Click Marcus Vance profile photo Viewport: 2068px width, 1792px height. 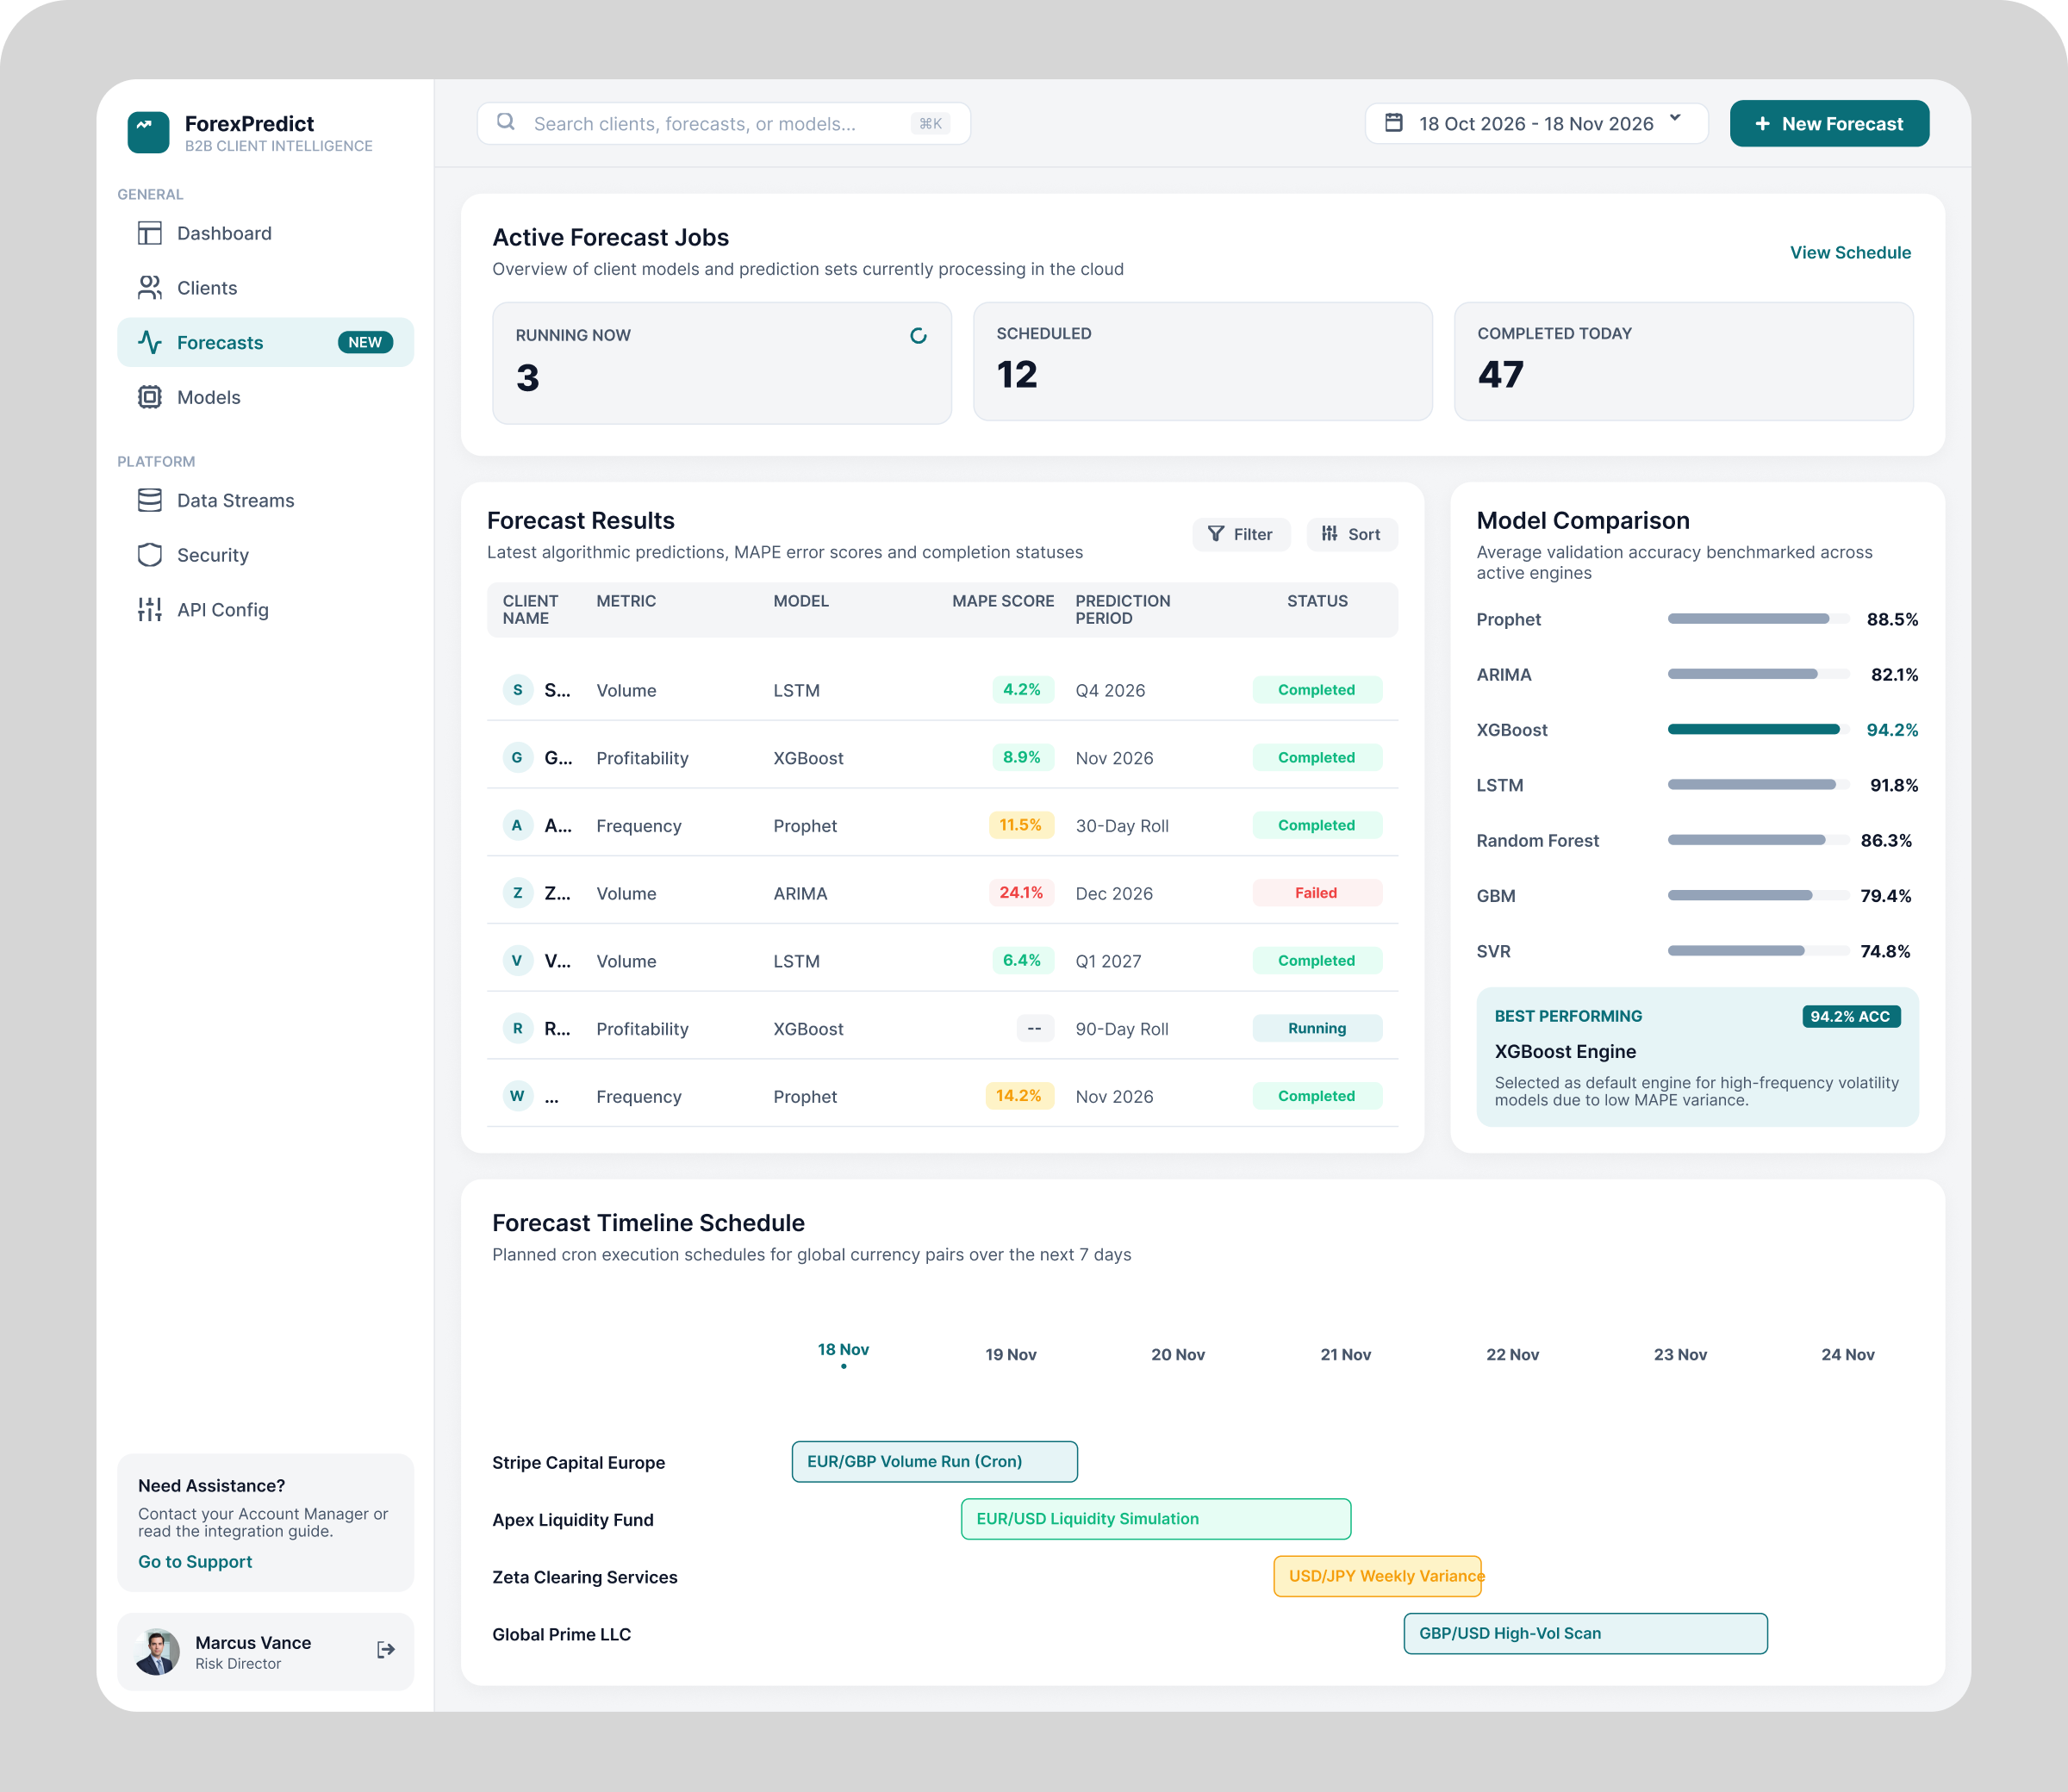point(157,1651)
